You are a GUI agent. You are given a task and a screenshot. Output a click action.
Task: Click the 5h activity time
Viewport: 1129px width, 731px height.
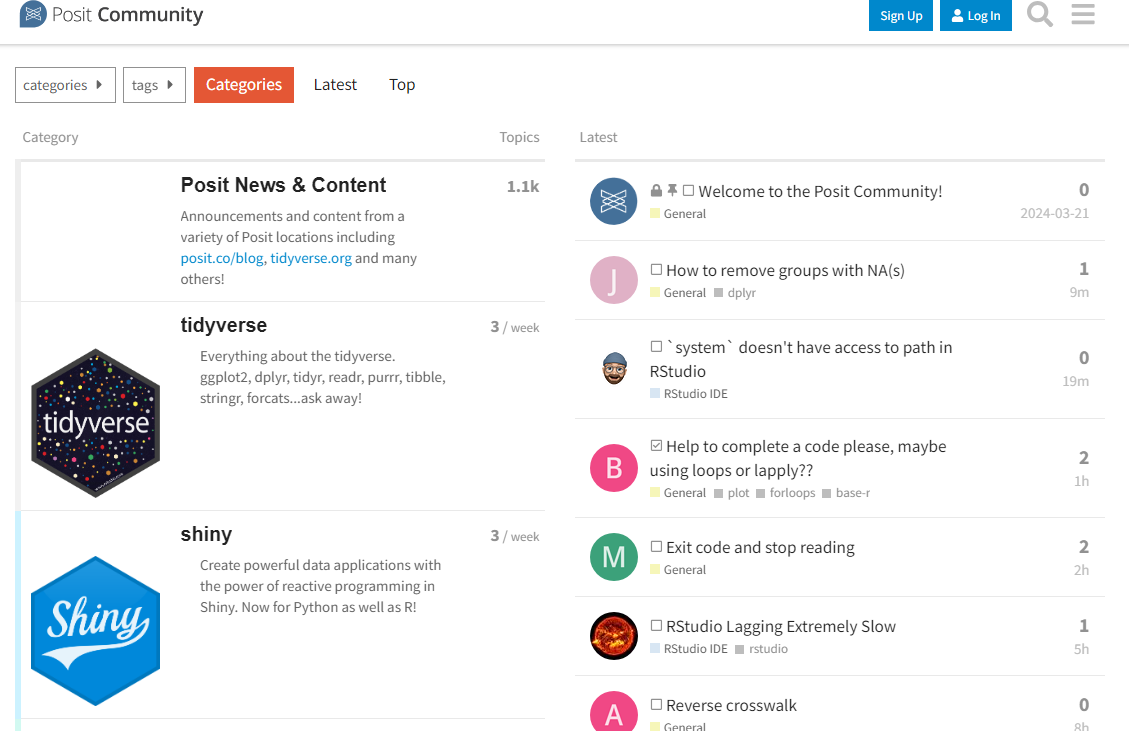(x=1081, y=649)
